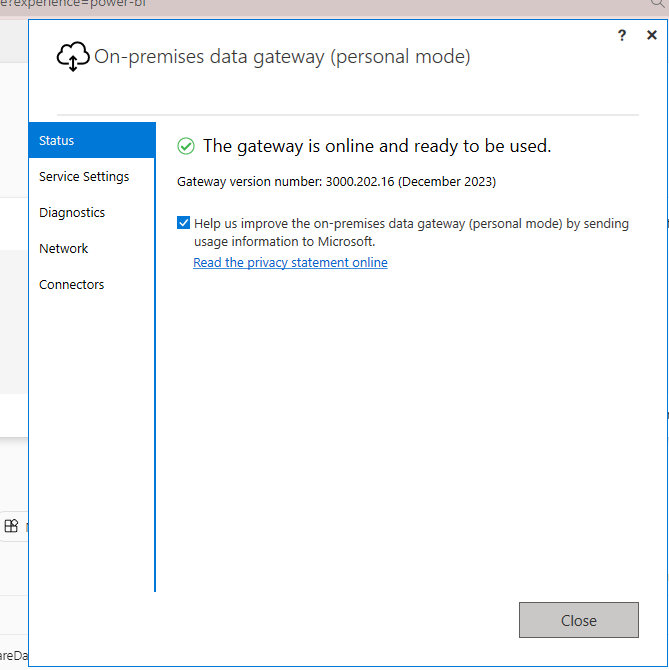Dismiss the dialog with the X icon
Image resolution: width=669 pixels, height=670 pixels.
point(651,35)
